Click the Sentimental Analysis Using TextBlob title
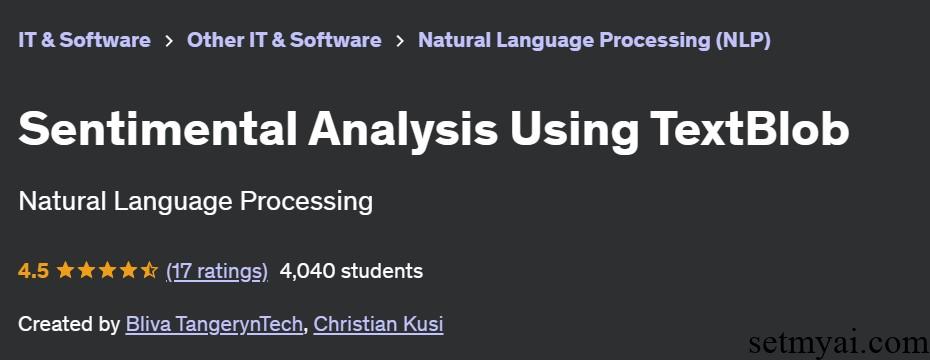This screenshot has height=360, width=930. coord(434,130)
